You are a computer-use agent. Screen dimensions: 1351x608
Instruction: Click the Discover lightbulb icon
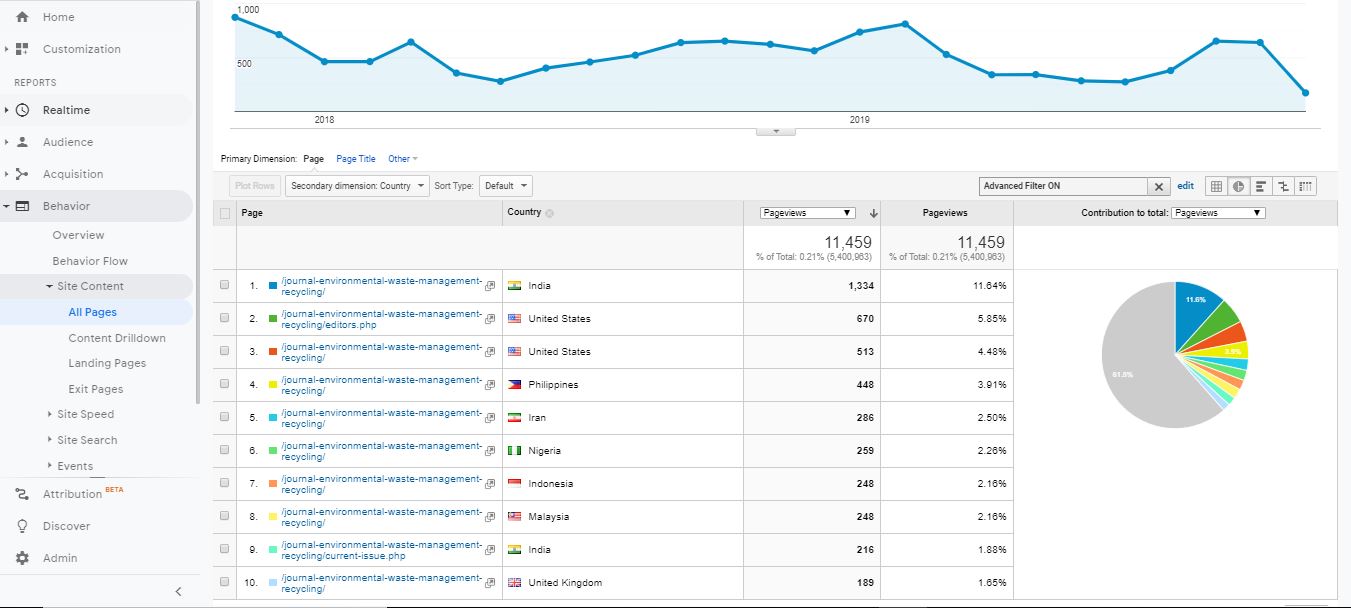(22, 526)
